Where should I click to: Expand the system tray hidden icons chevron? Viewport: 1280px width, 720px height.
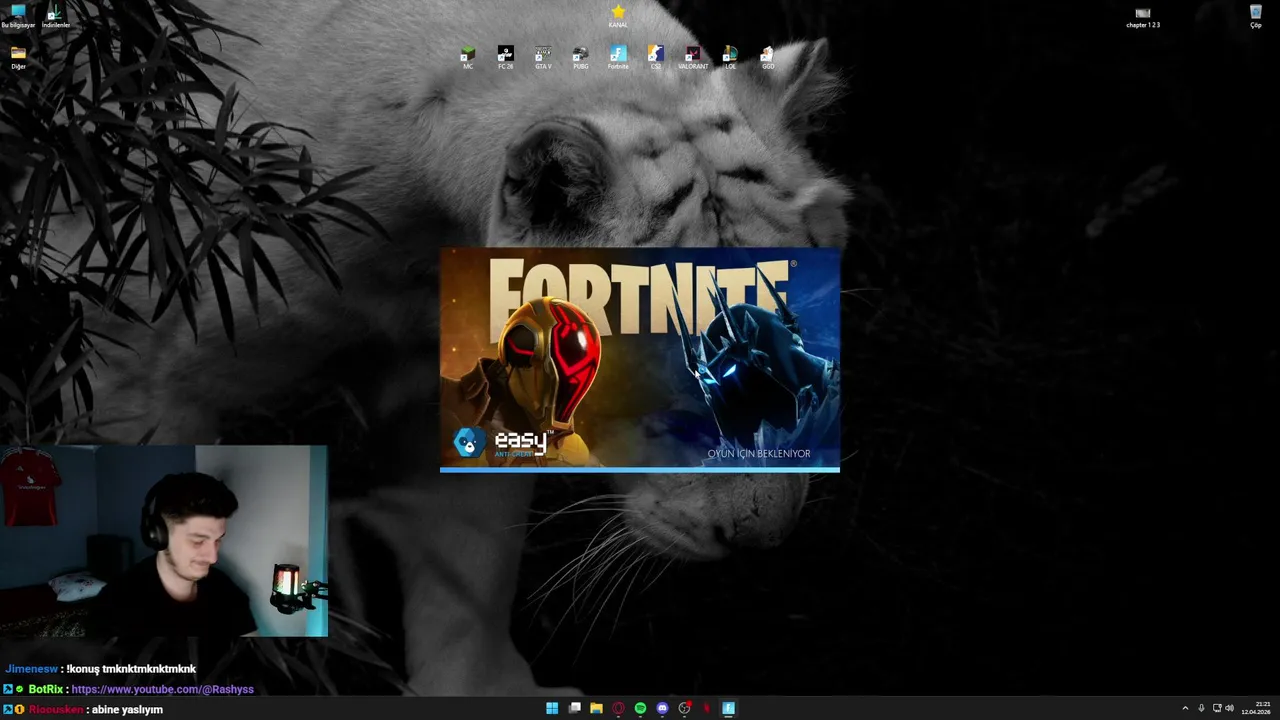[1185, 708]
